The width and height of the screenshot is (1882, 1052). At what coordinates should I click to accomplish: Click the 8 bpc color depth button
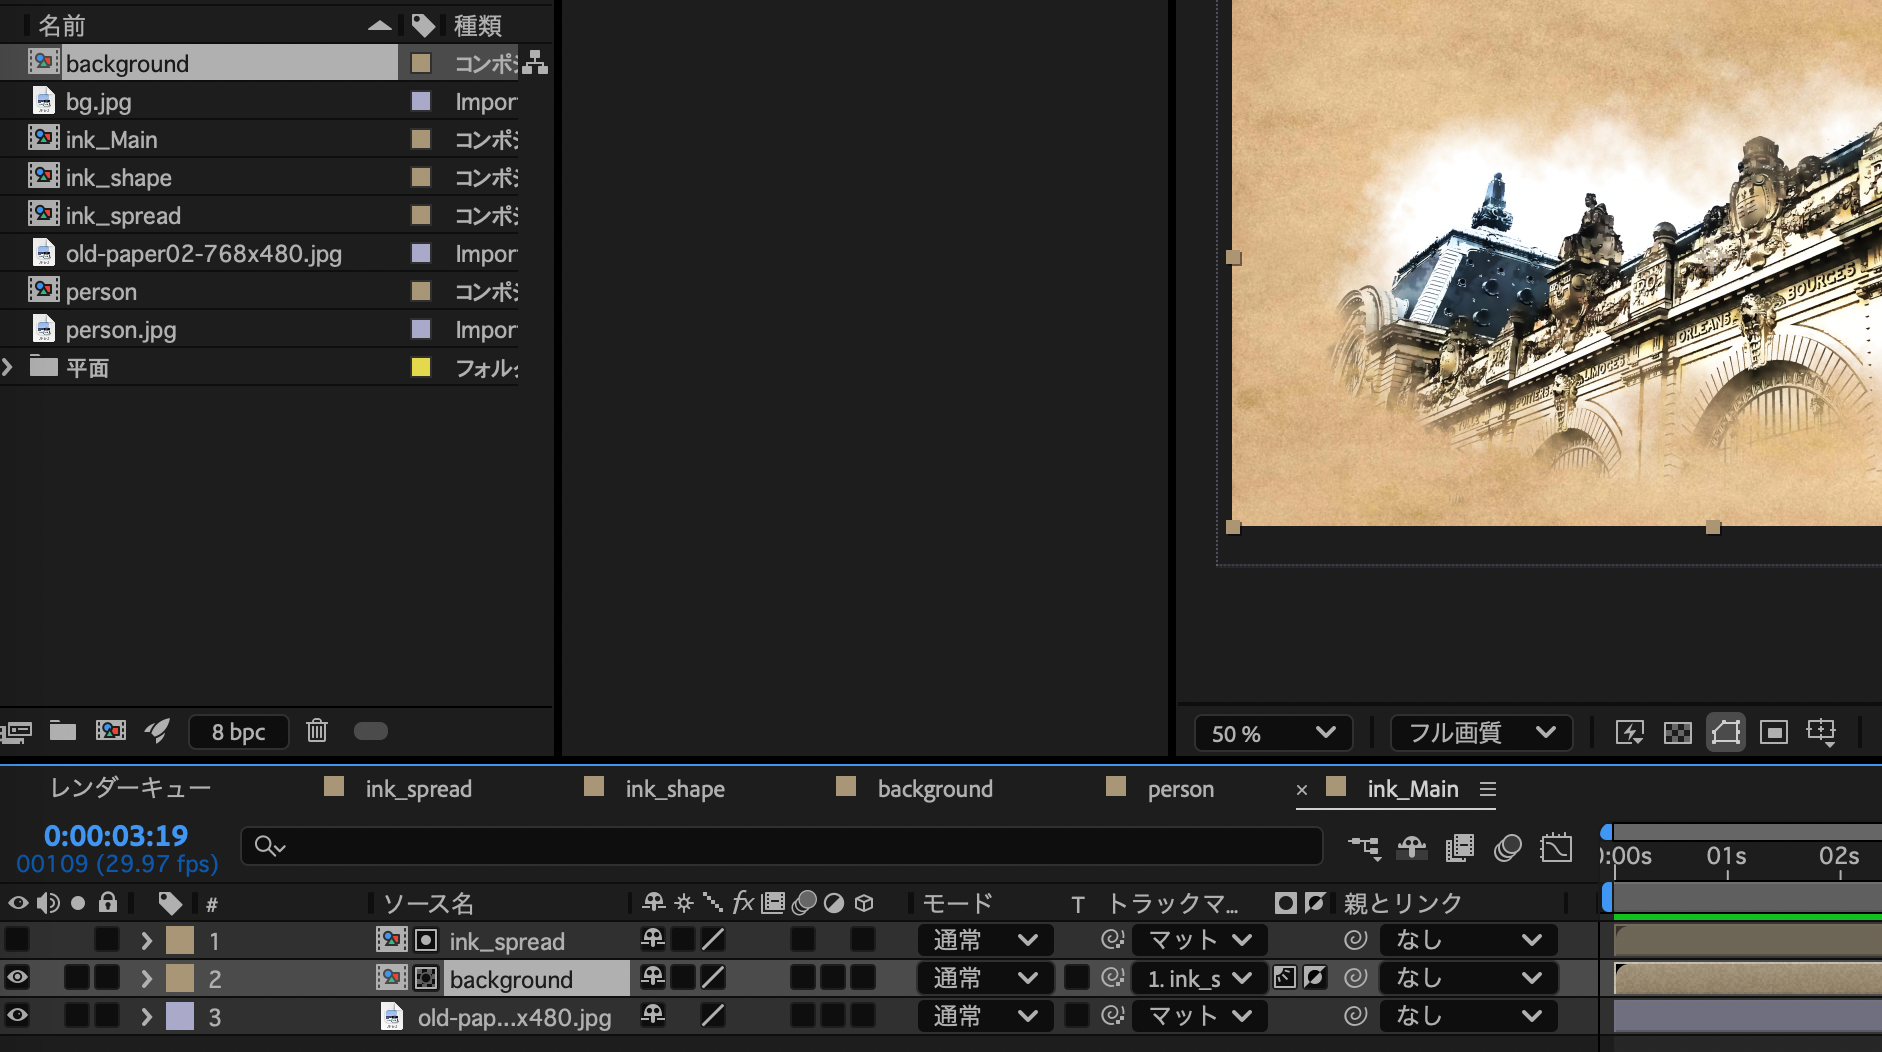(238, 732)
